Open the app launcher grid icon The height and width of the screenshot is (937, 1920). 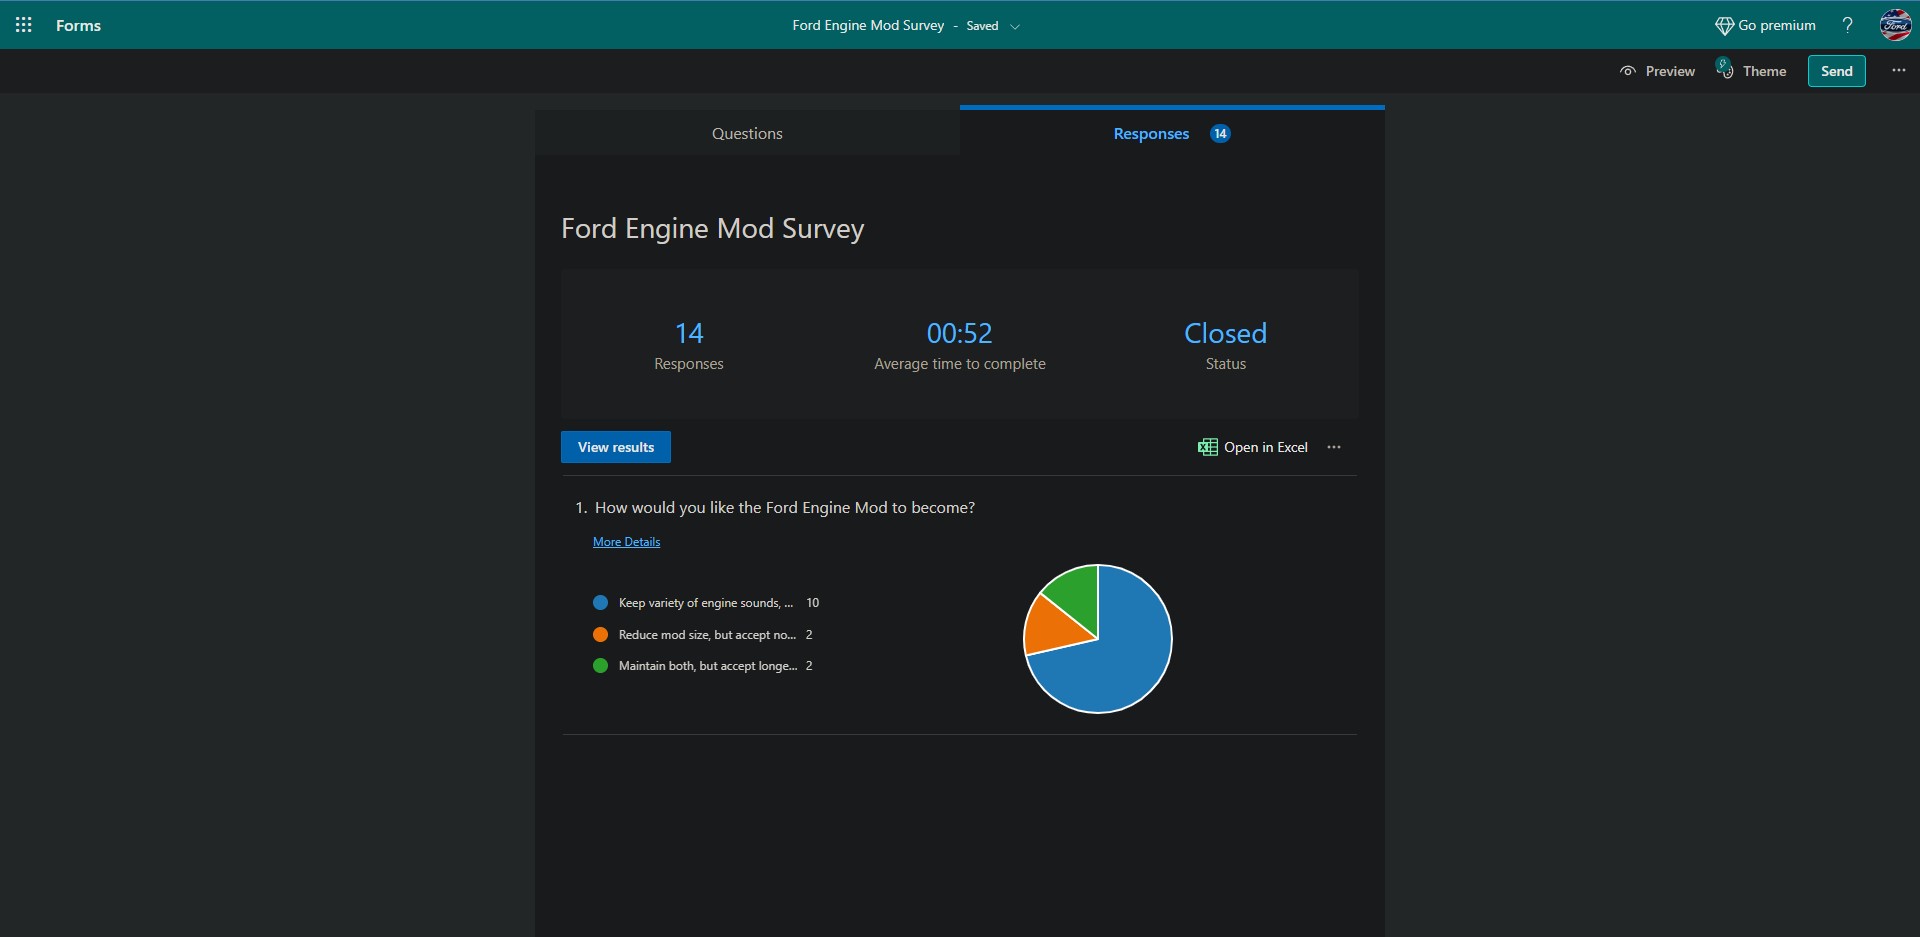tap(24, 25)
